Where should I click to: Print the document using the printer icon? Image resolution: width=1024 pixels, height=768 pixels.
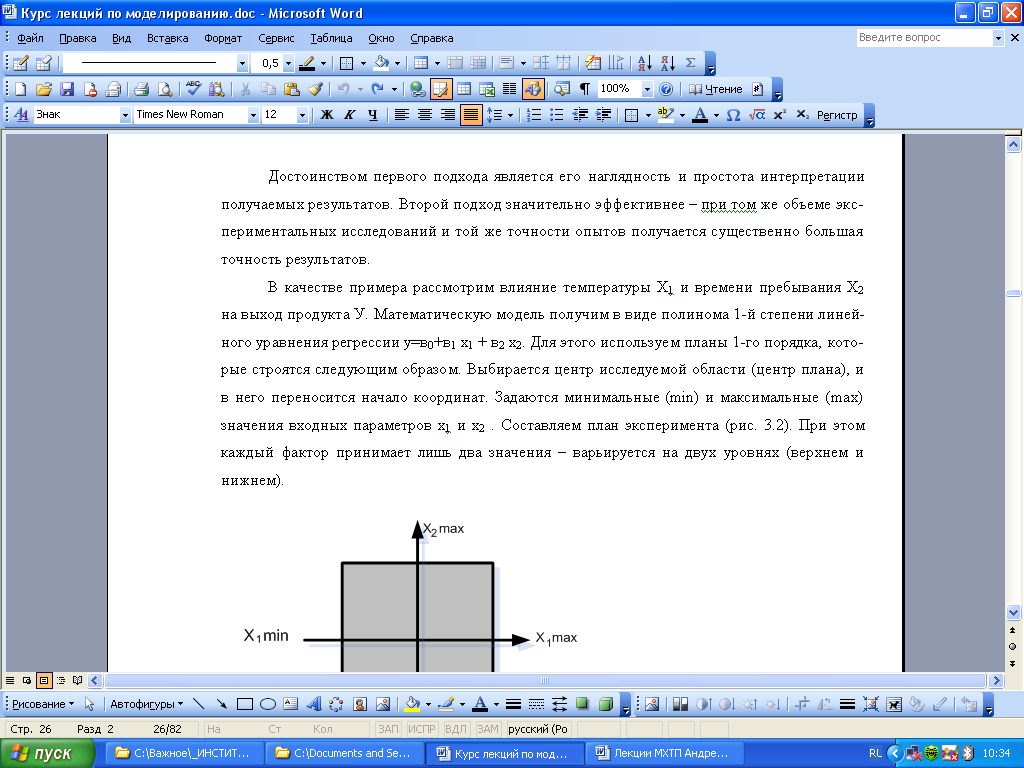141,89
